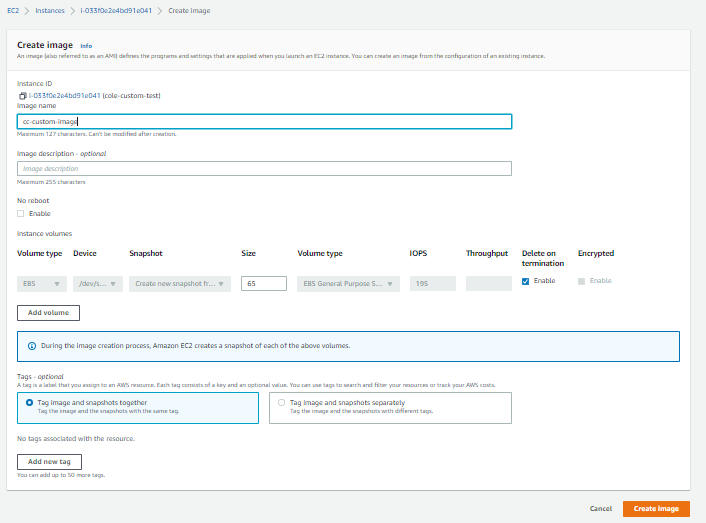Image resolution: width=706 pixels, height=523 pixels.
Task: Open the i-033f0e2e4bd91e041 breadcrumb link
Action: coord(116,10)
